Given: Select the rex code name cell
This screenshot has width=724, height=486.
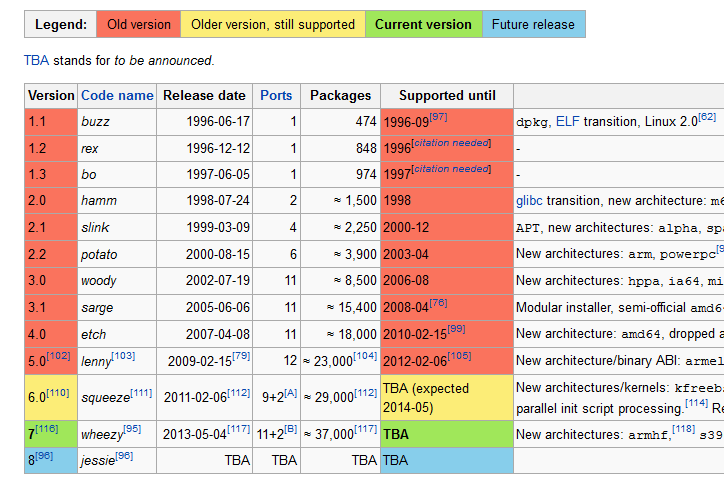Looking at the screenshot, I should pyautogui.click(x=117, y=149).
